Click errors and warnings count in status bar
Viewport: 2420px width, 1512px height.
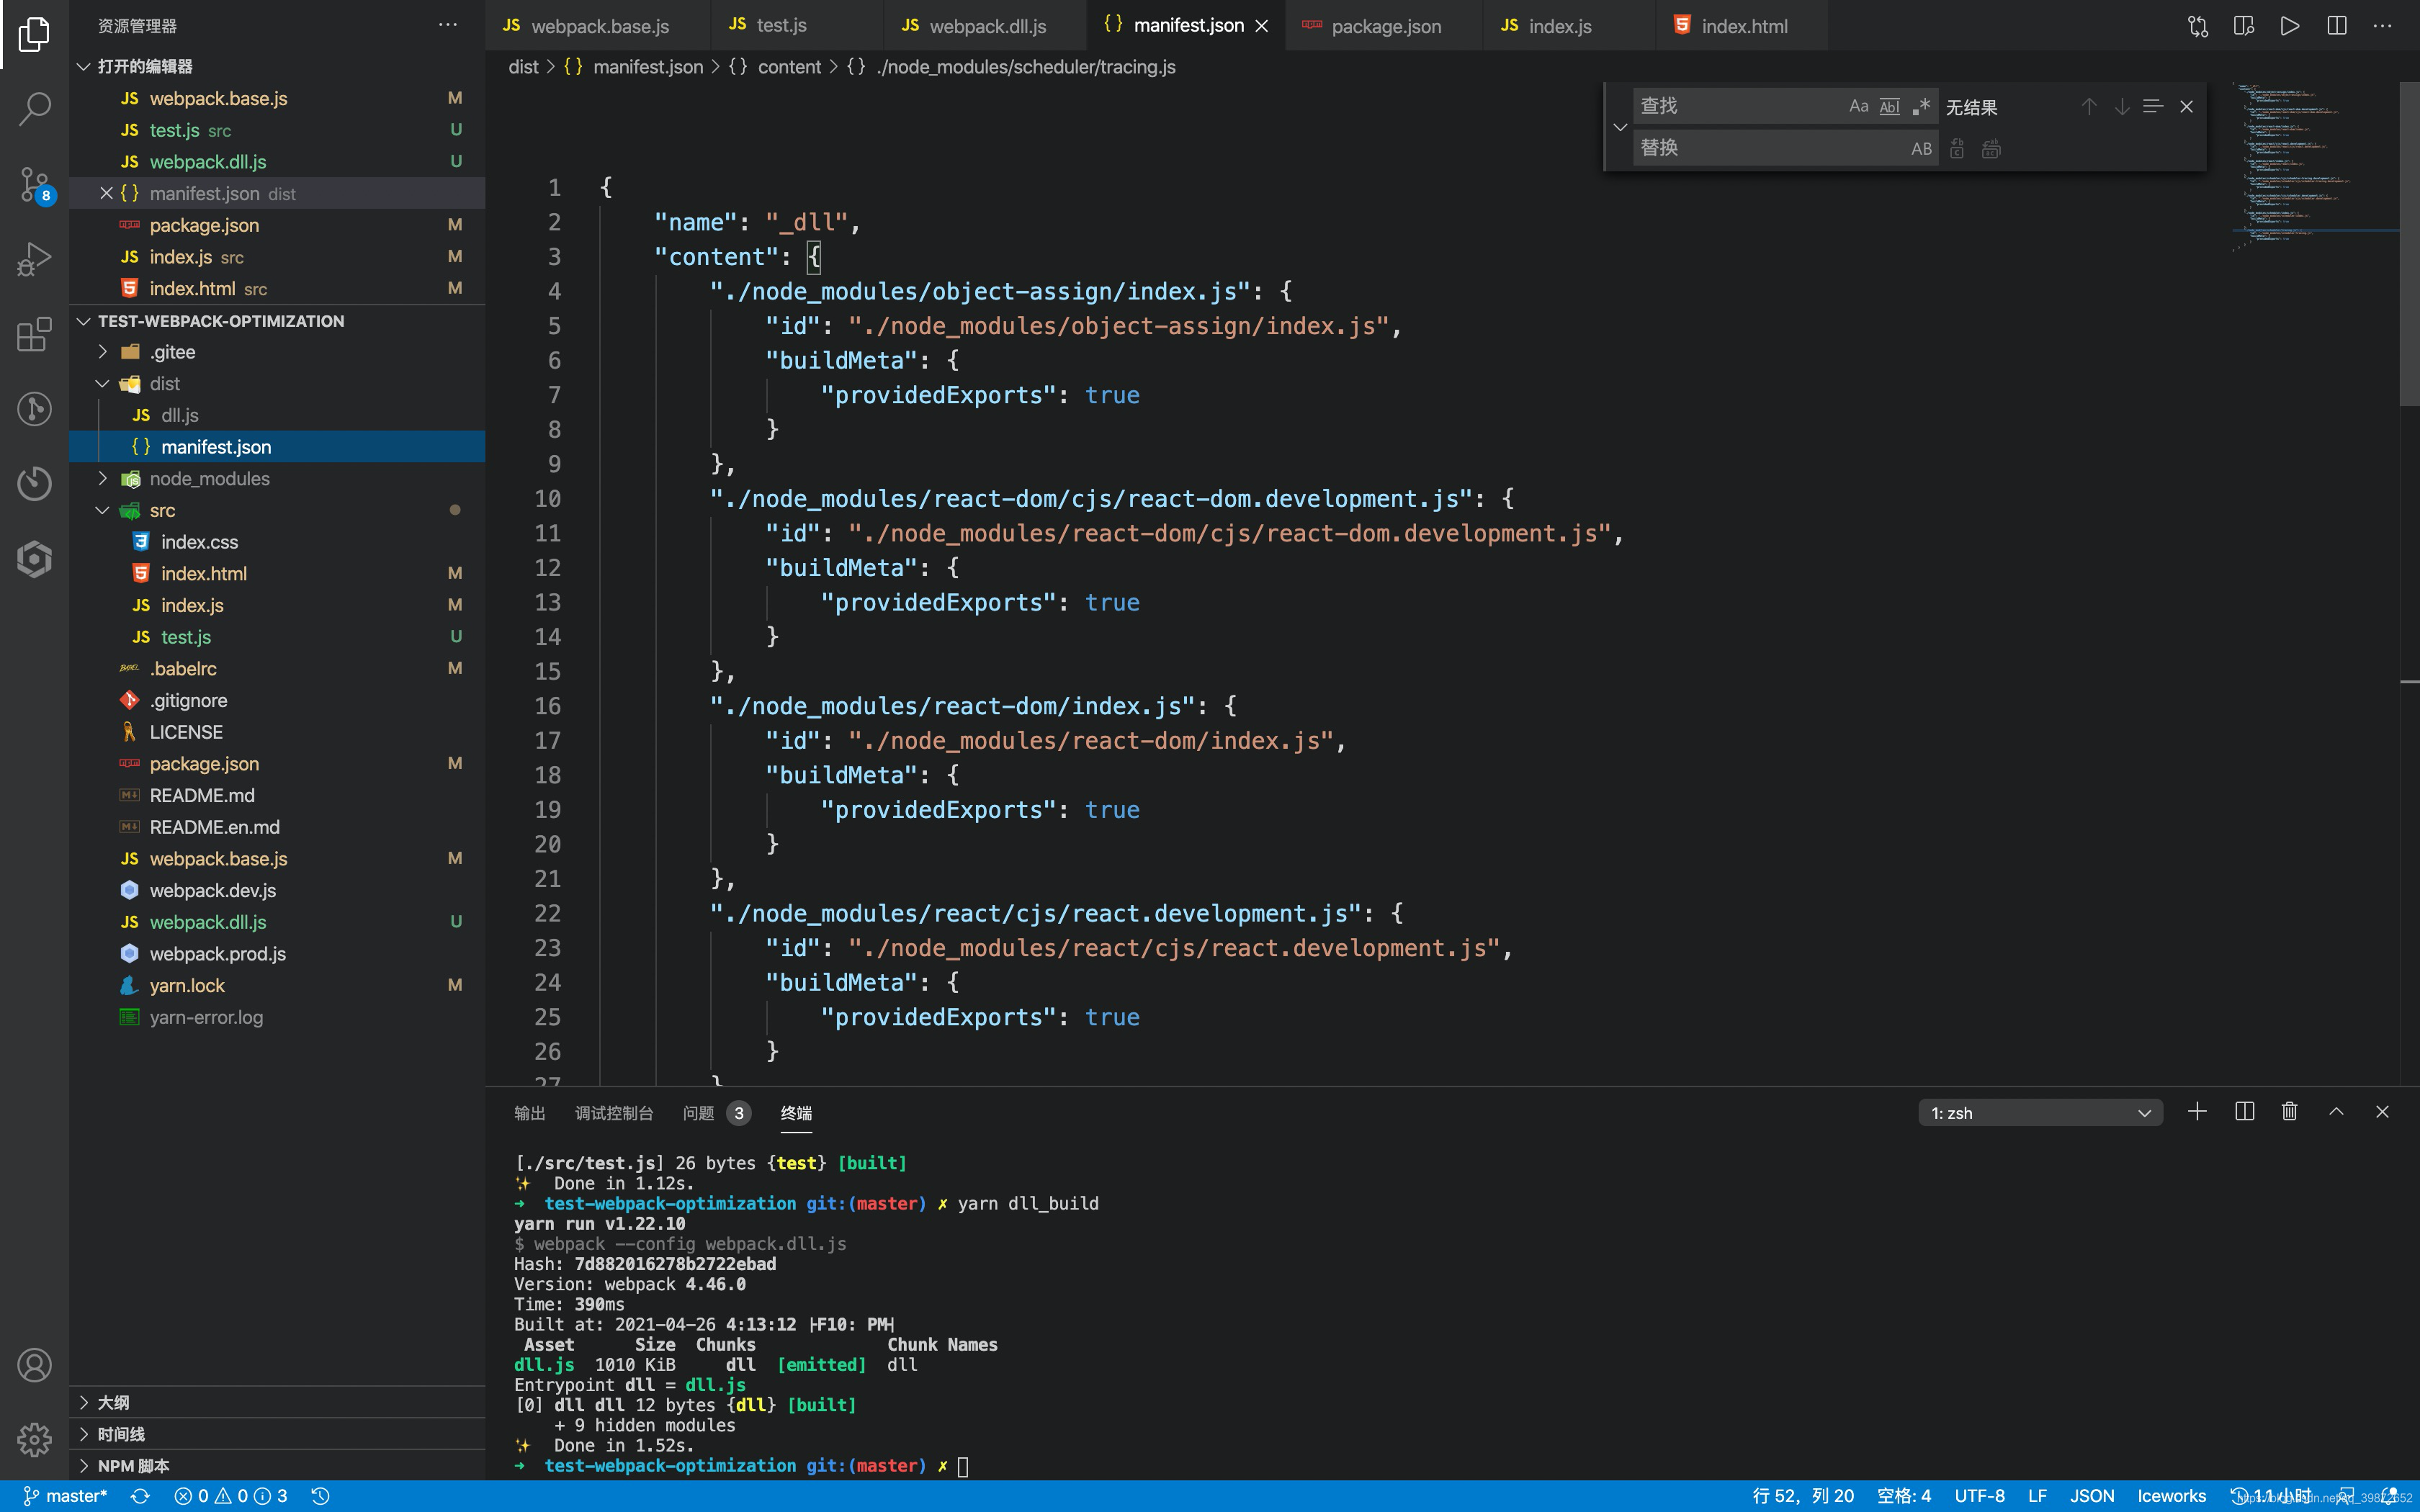pyautogui.click(x=230, y=1496)
